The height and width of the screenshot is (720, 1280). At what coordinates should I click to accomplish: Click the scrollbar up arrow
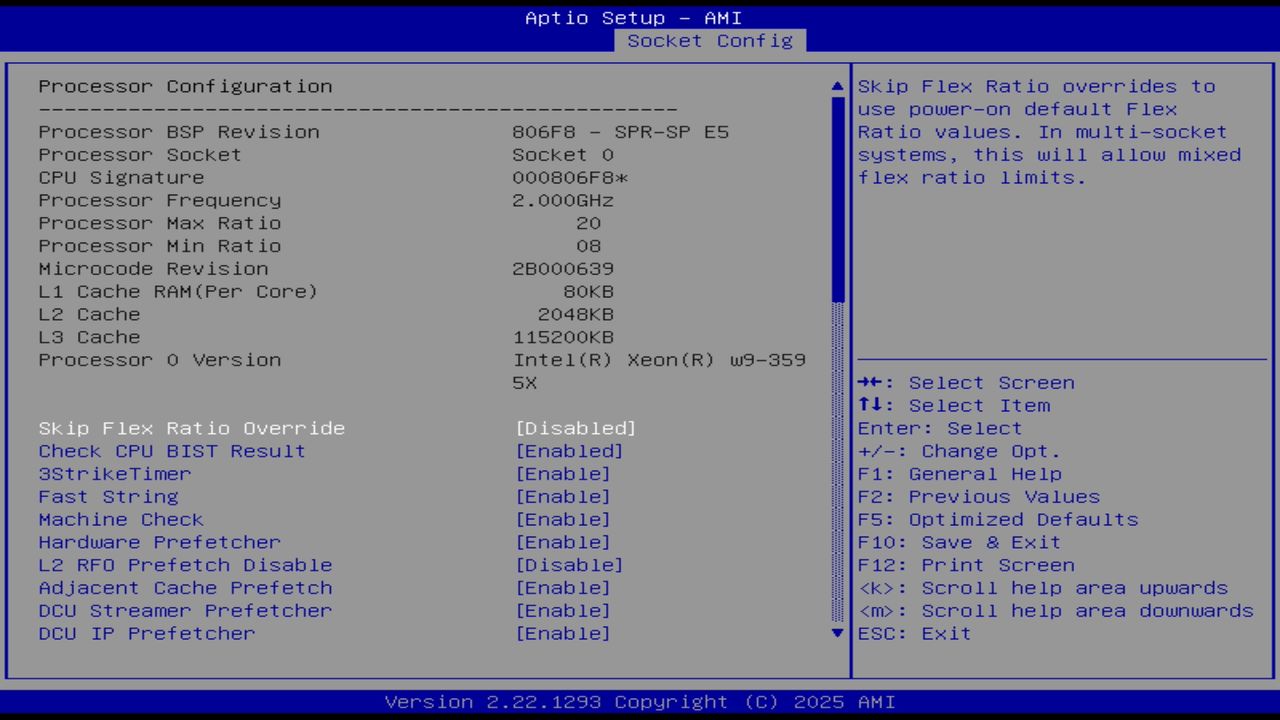[x=836, y=86]
